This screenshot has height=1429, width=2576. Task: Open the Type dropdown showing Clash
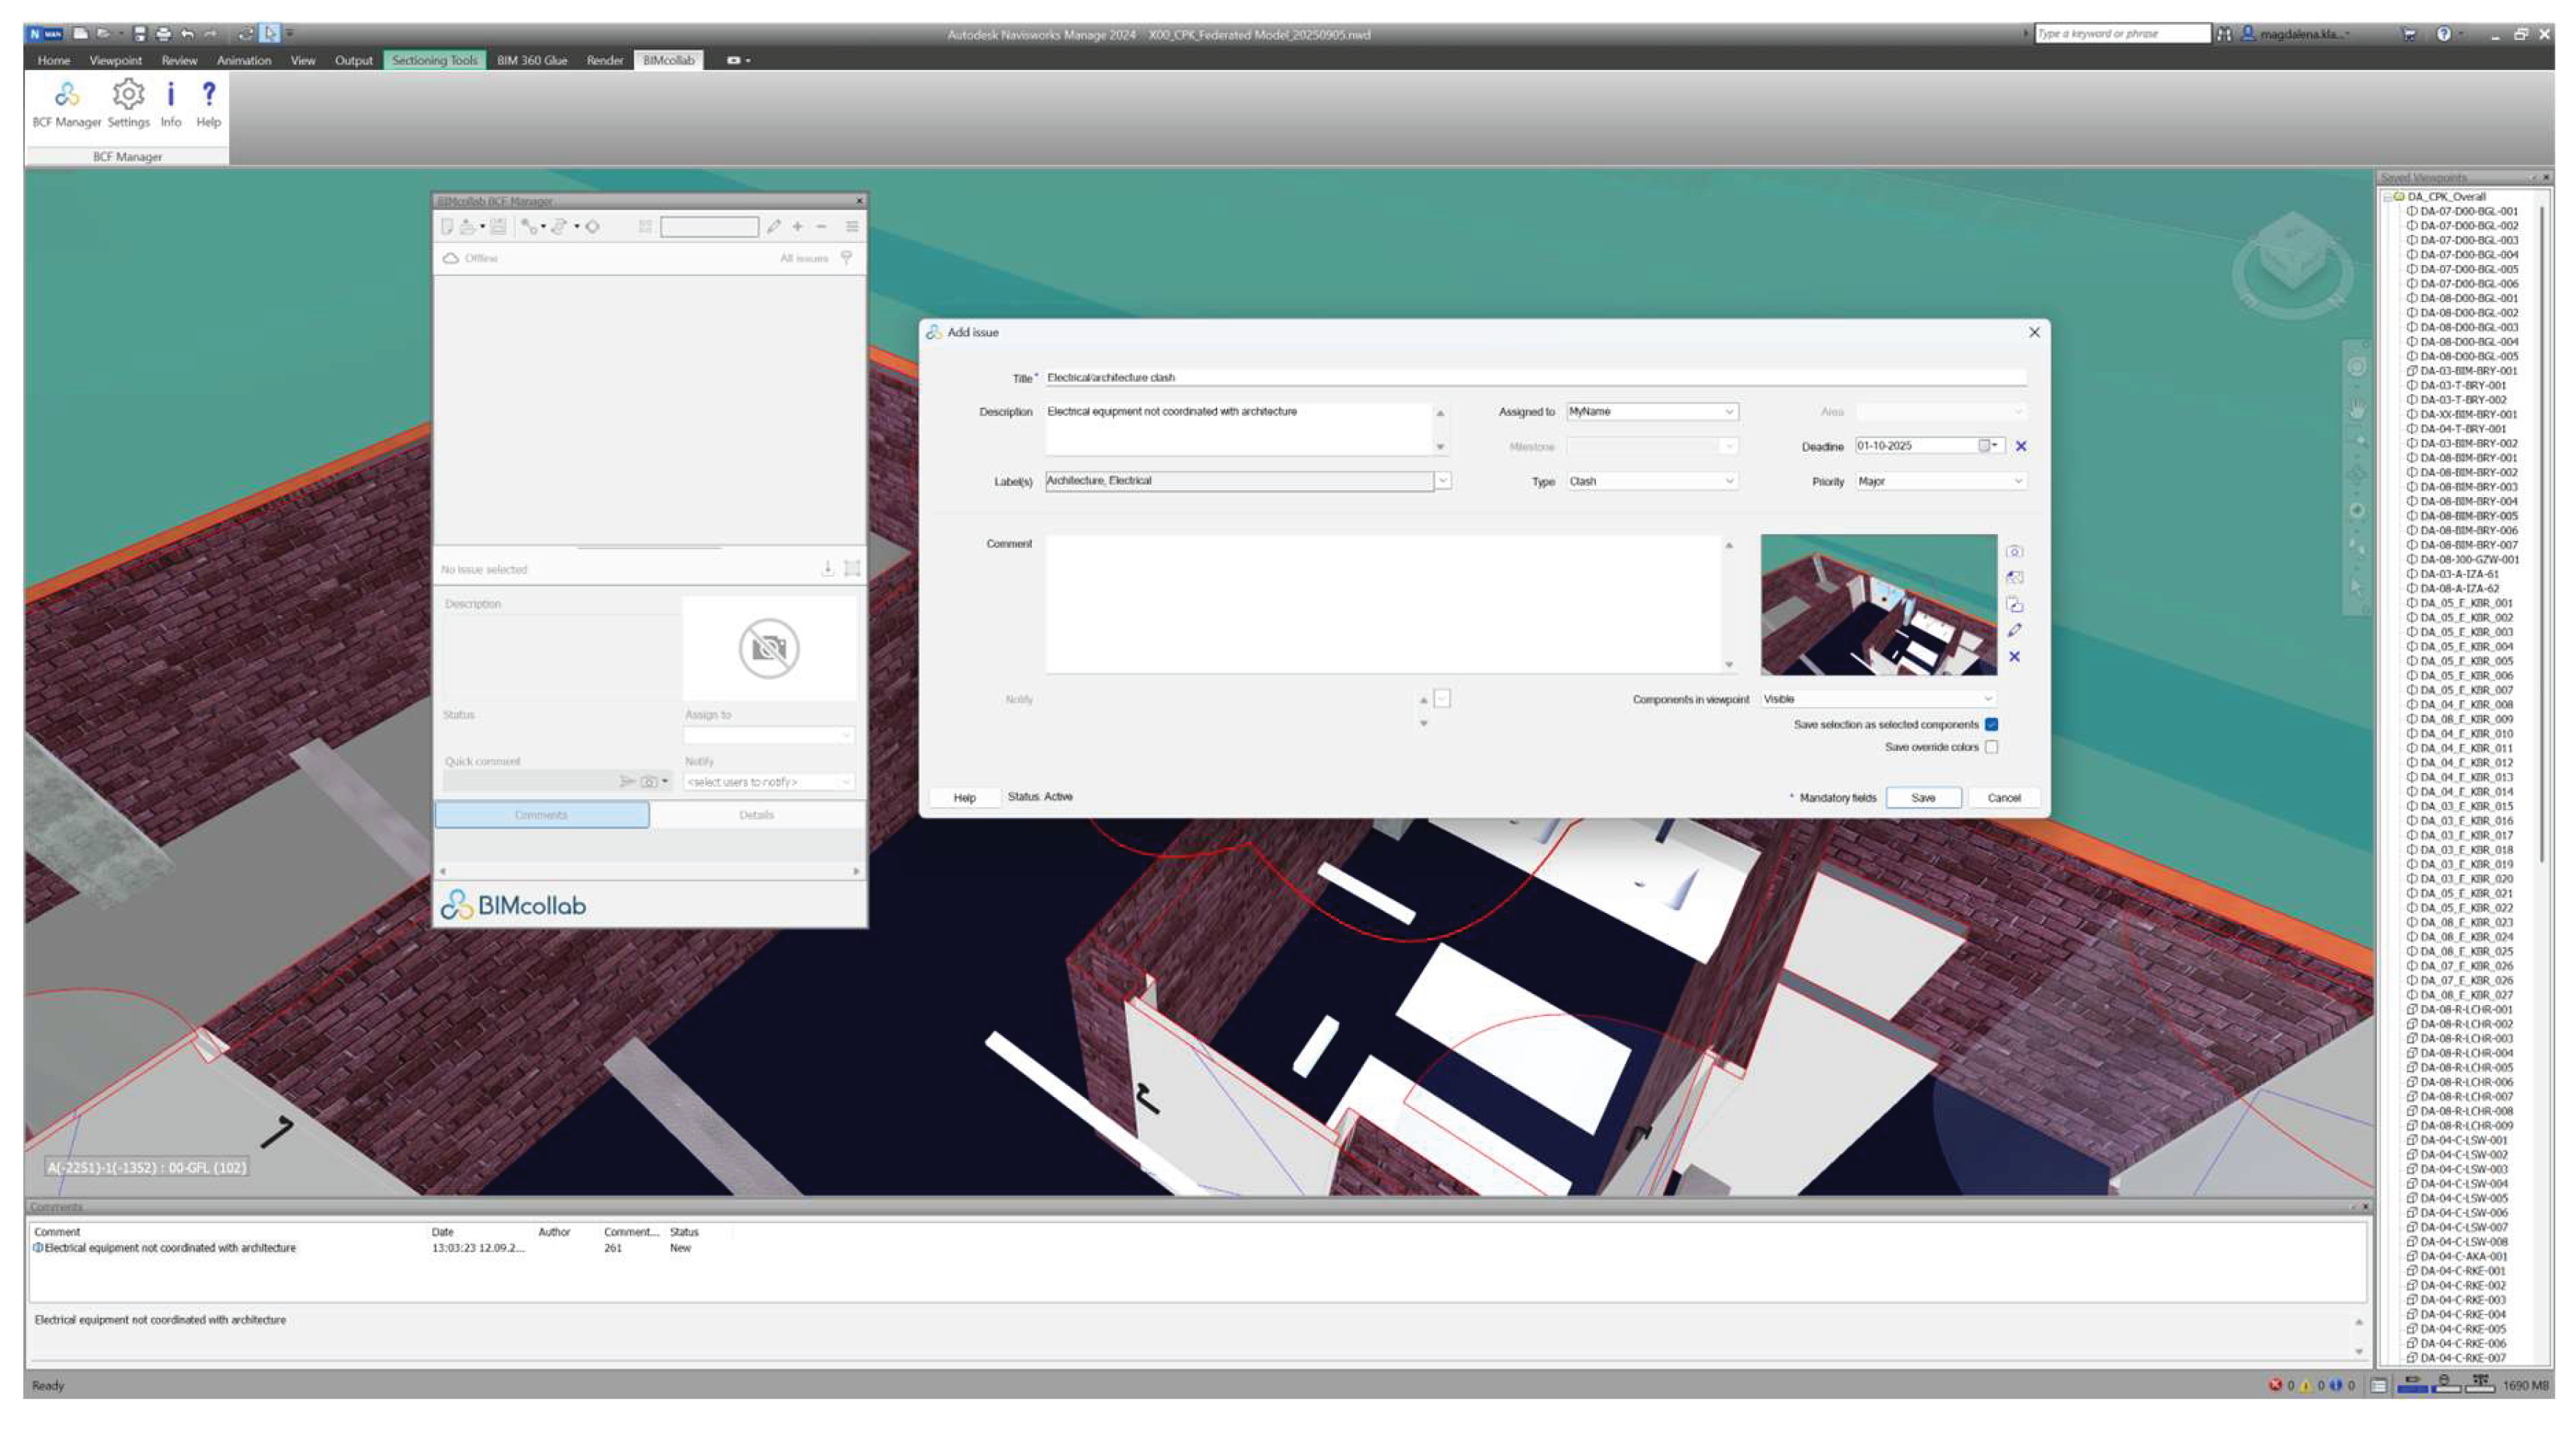(x=1652, y=481)
